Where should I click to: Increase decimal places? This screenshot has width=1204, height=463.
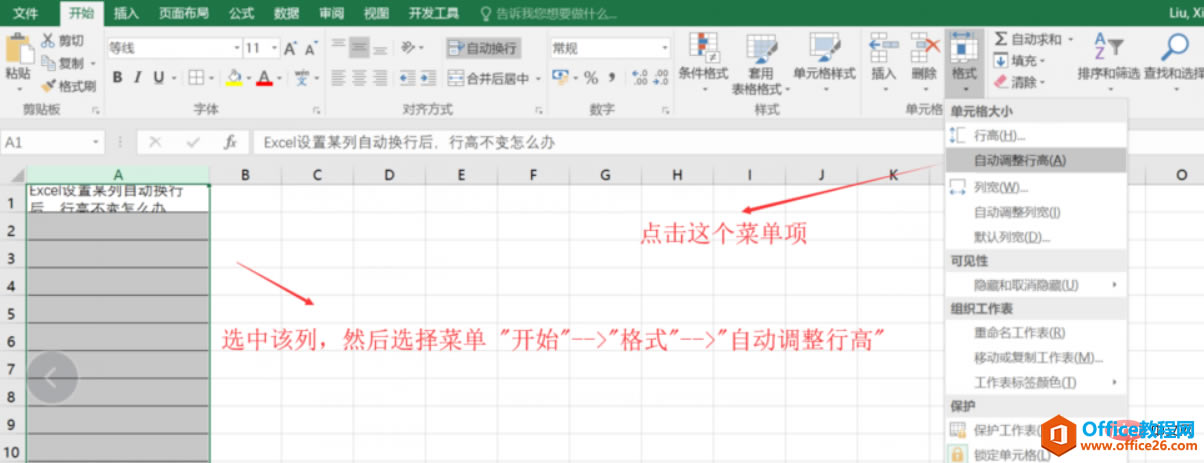pos(640,78)
